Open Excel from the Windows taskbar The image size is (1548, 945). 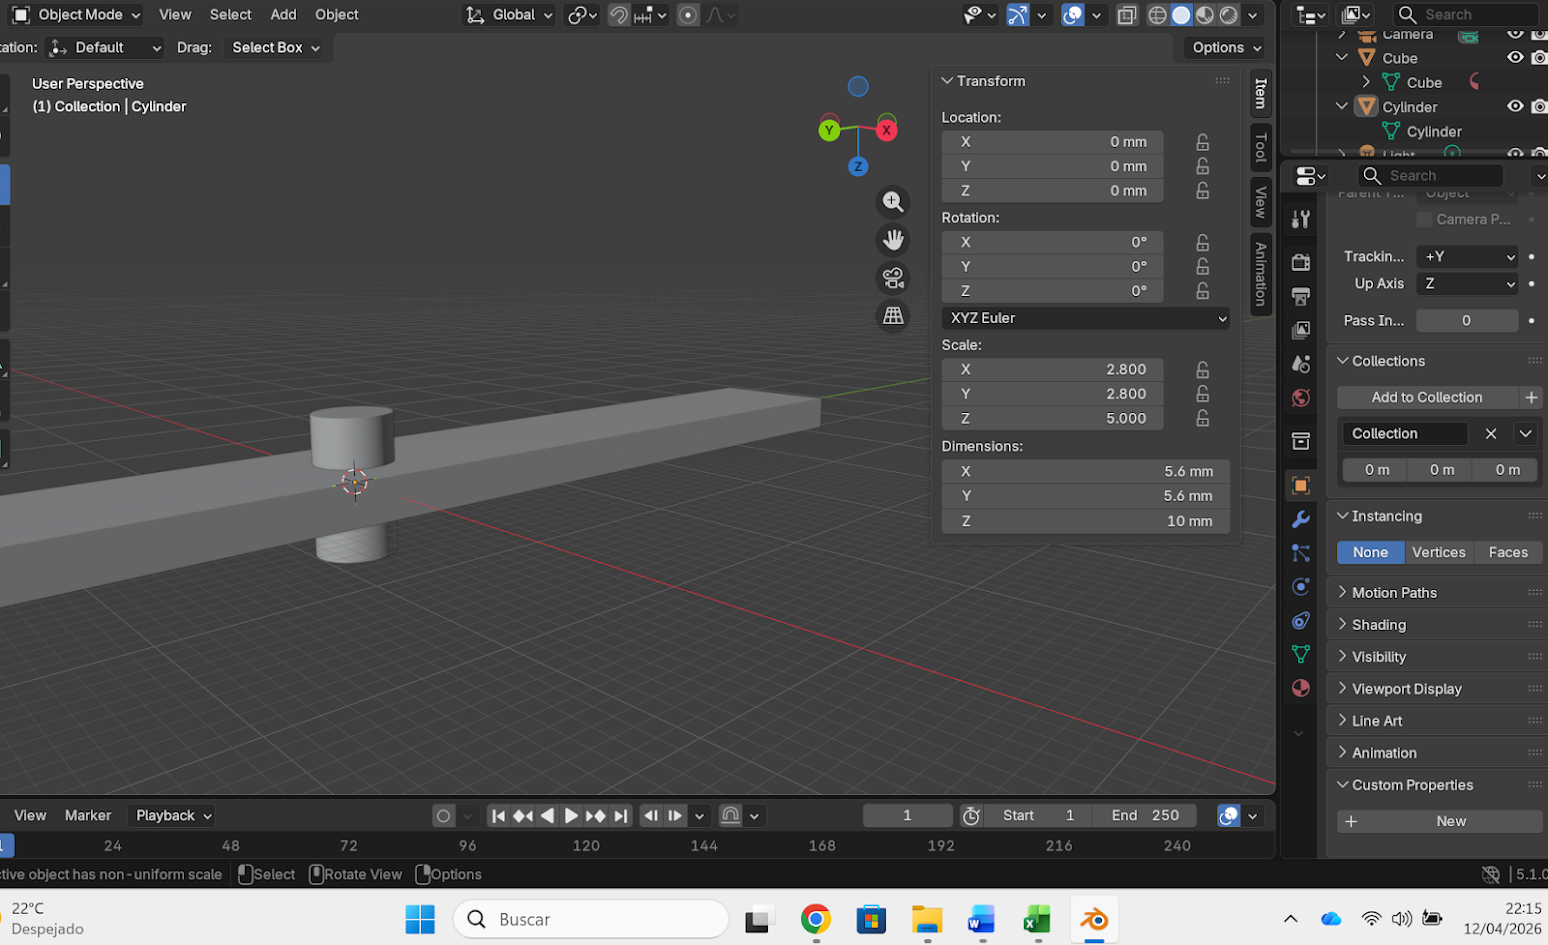(x=1036, y=919)
